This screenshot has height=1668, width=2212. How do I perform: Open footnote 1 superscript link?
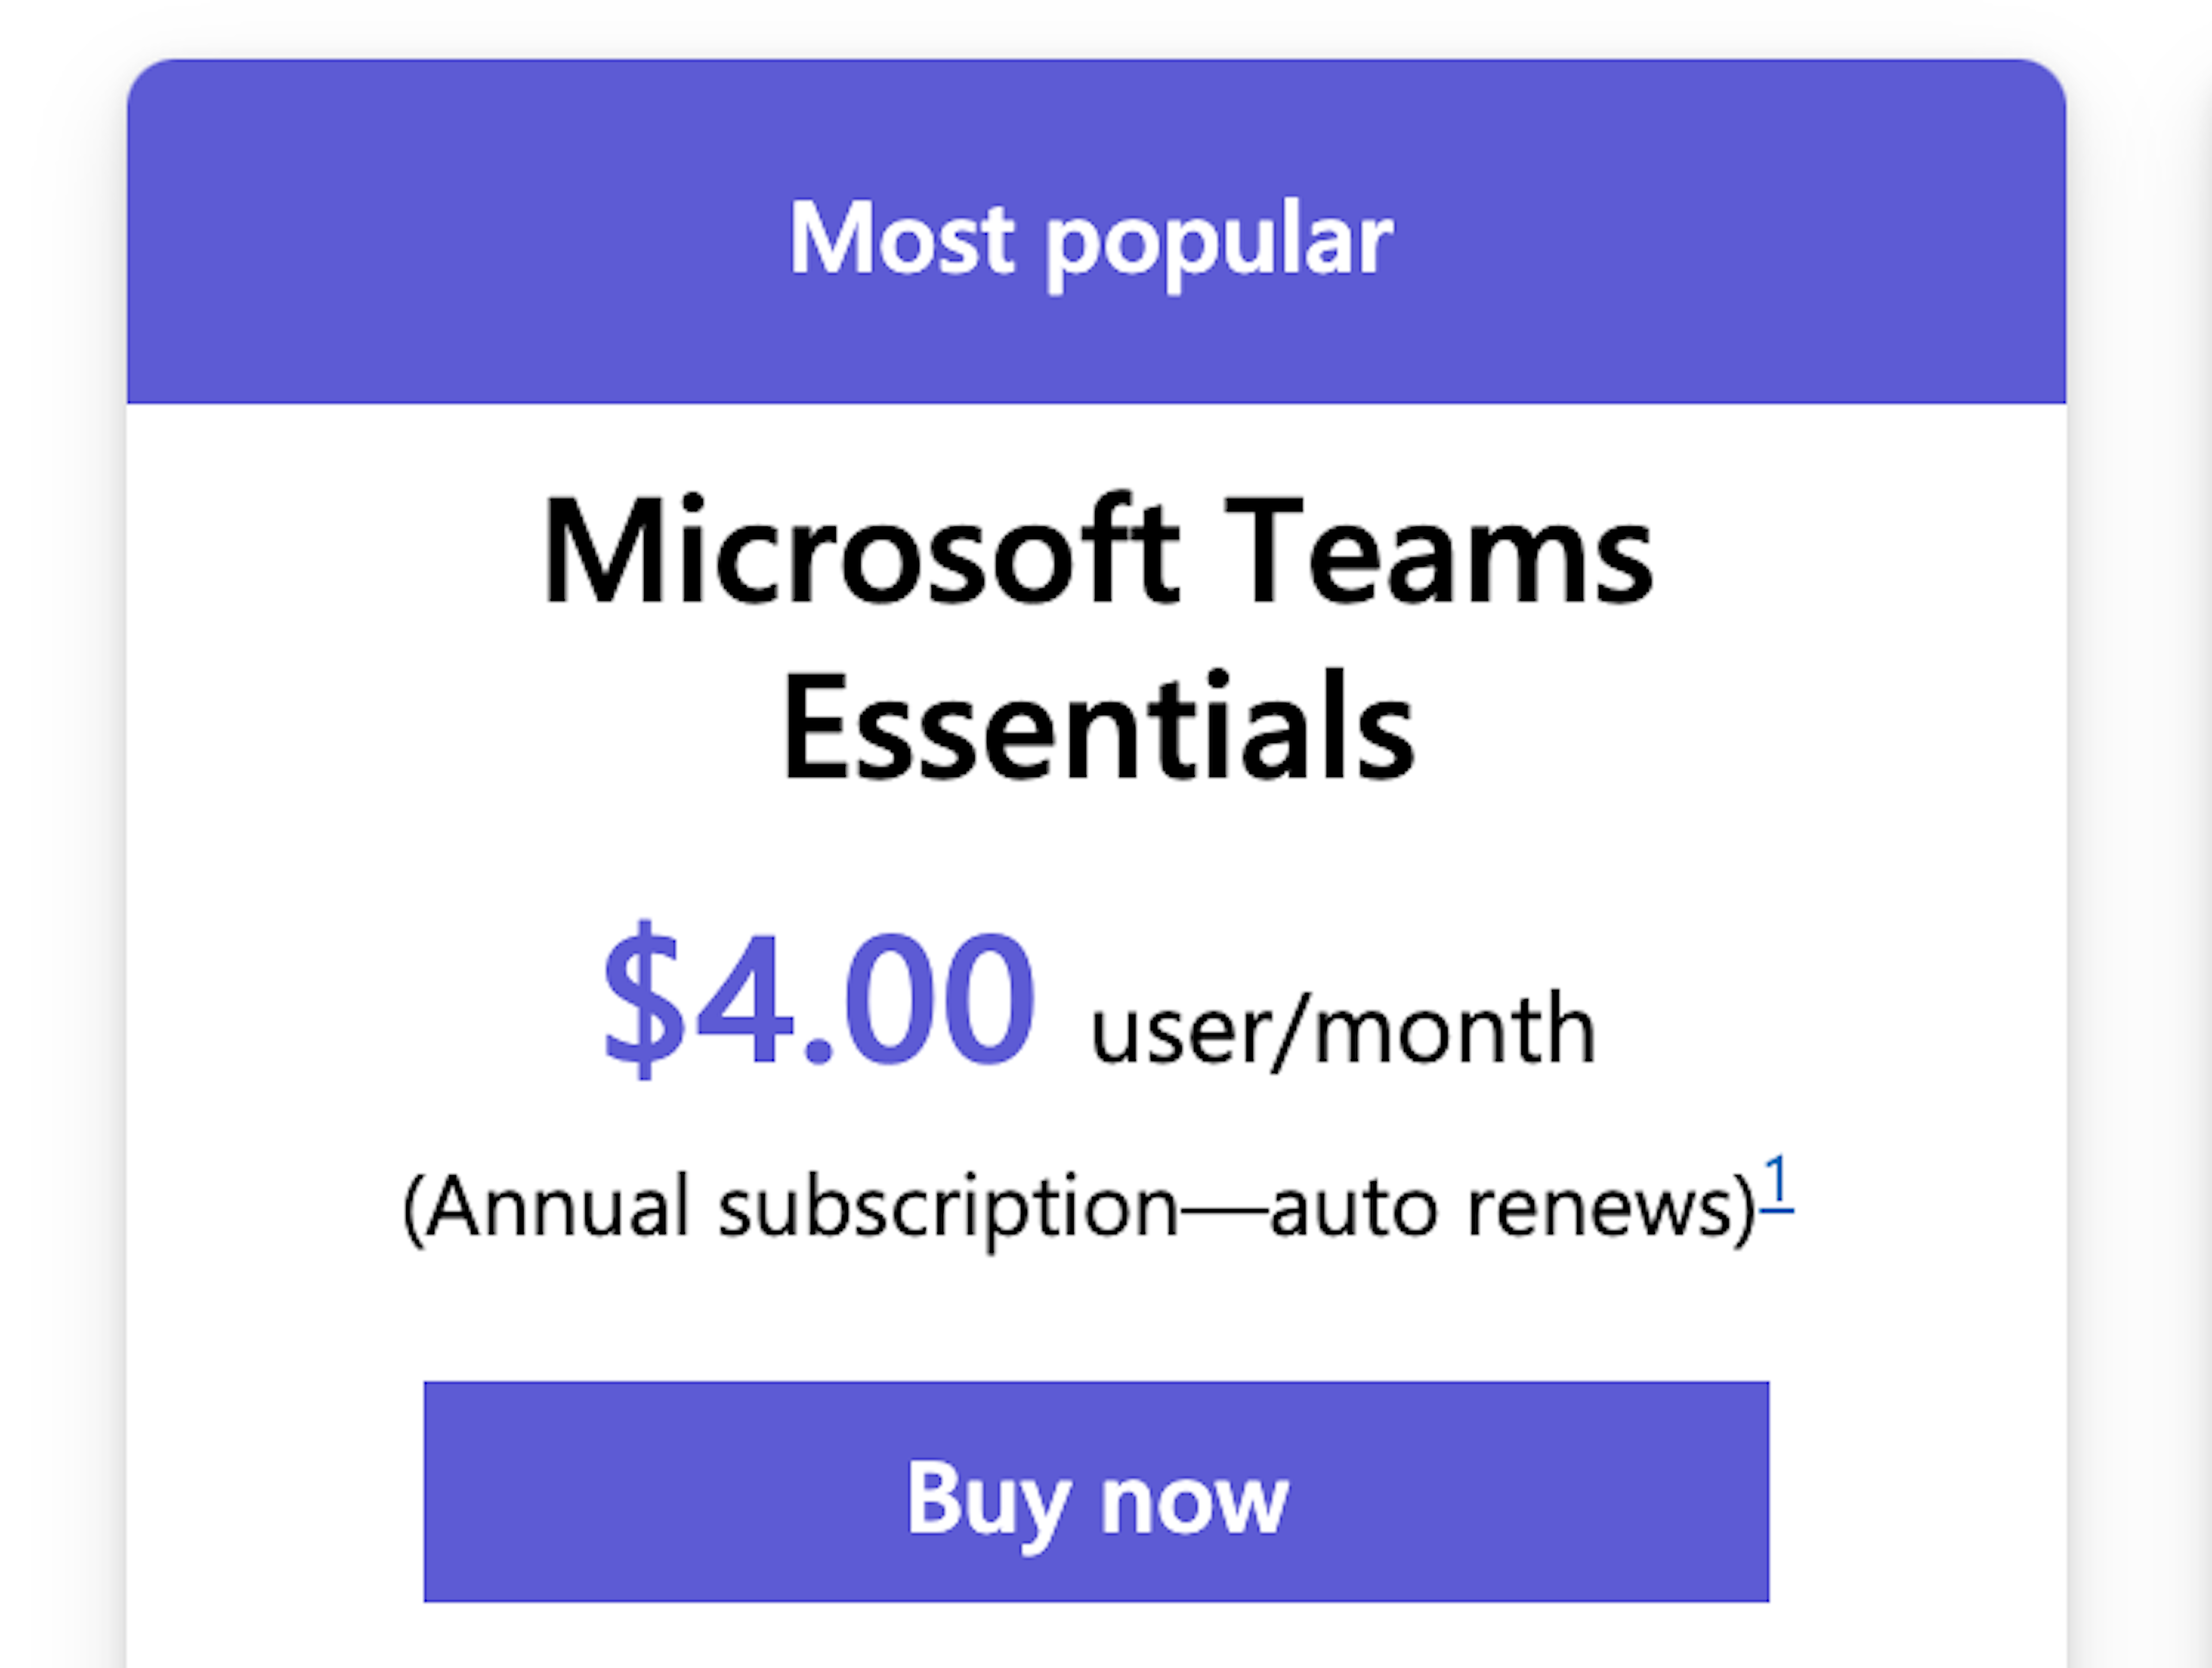(1776, 1182)
